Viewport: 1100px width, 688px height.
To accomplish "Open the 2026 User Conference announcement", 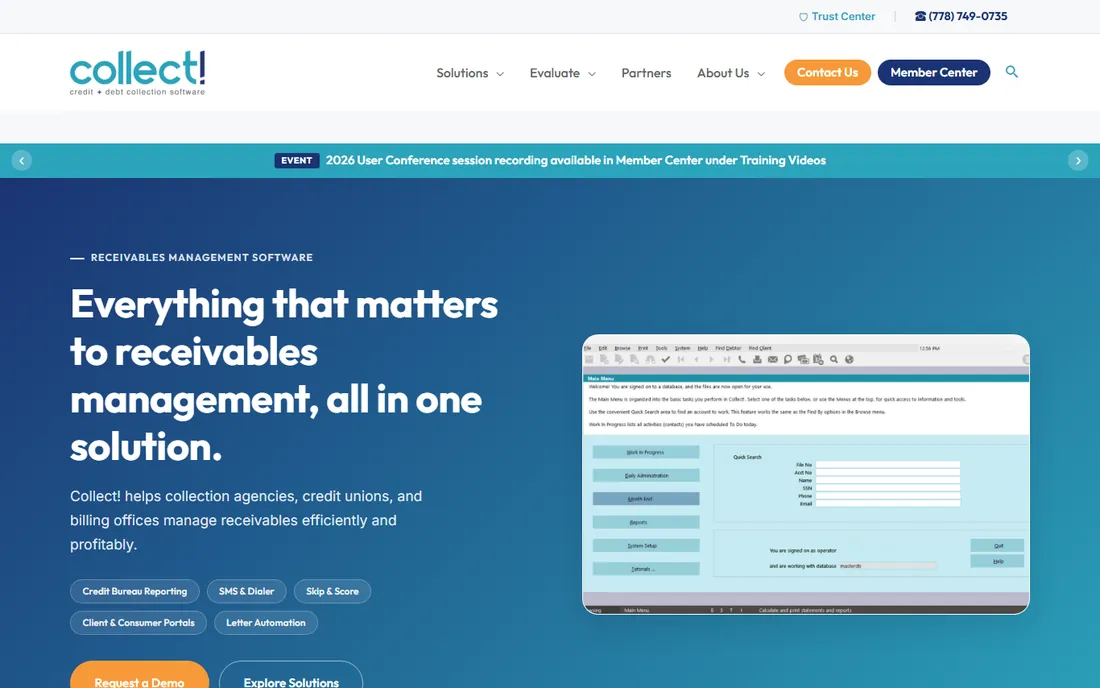I will click(x=575, y=161).
